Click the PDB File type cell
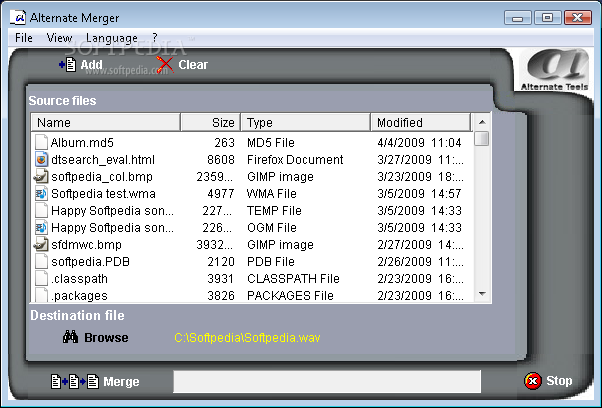The width and height of the screenshot is (602, 408). coord(271,261)
